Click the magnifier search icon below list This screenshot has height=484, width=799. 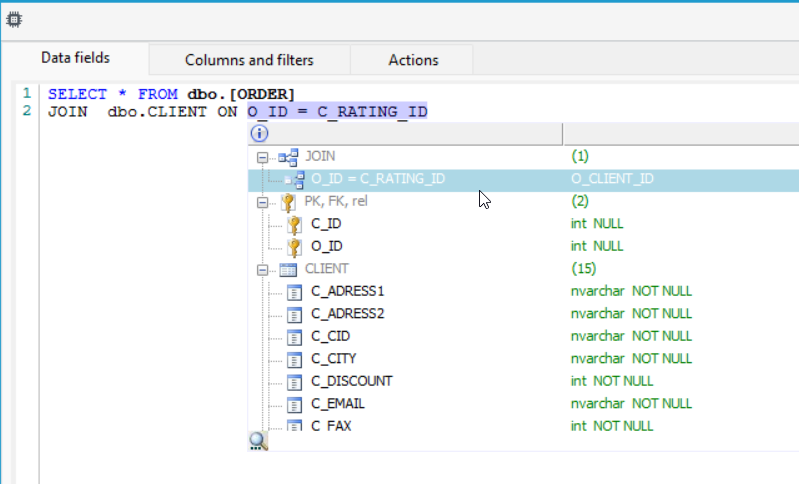(258, 441)
